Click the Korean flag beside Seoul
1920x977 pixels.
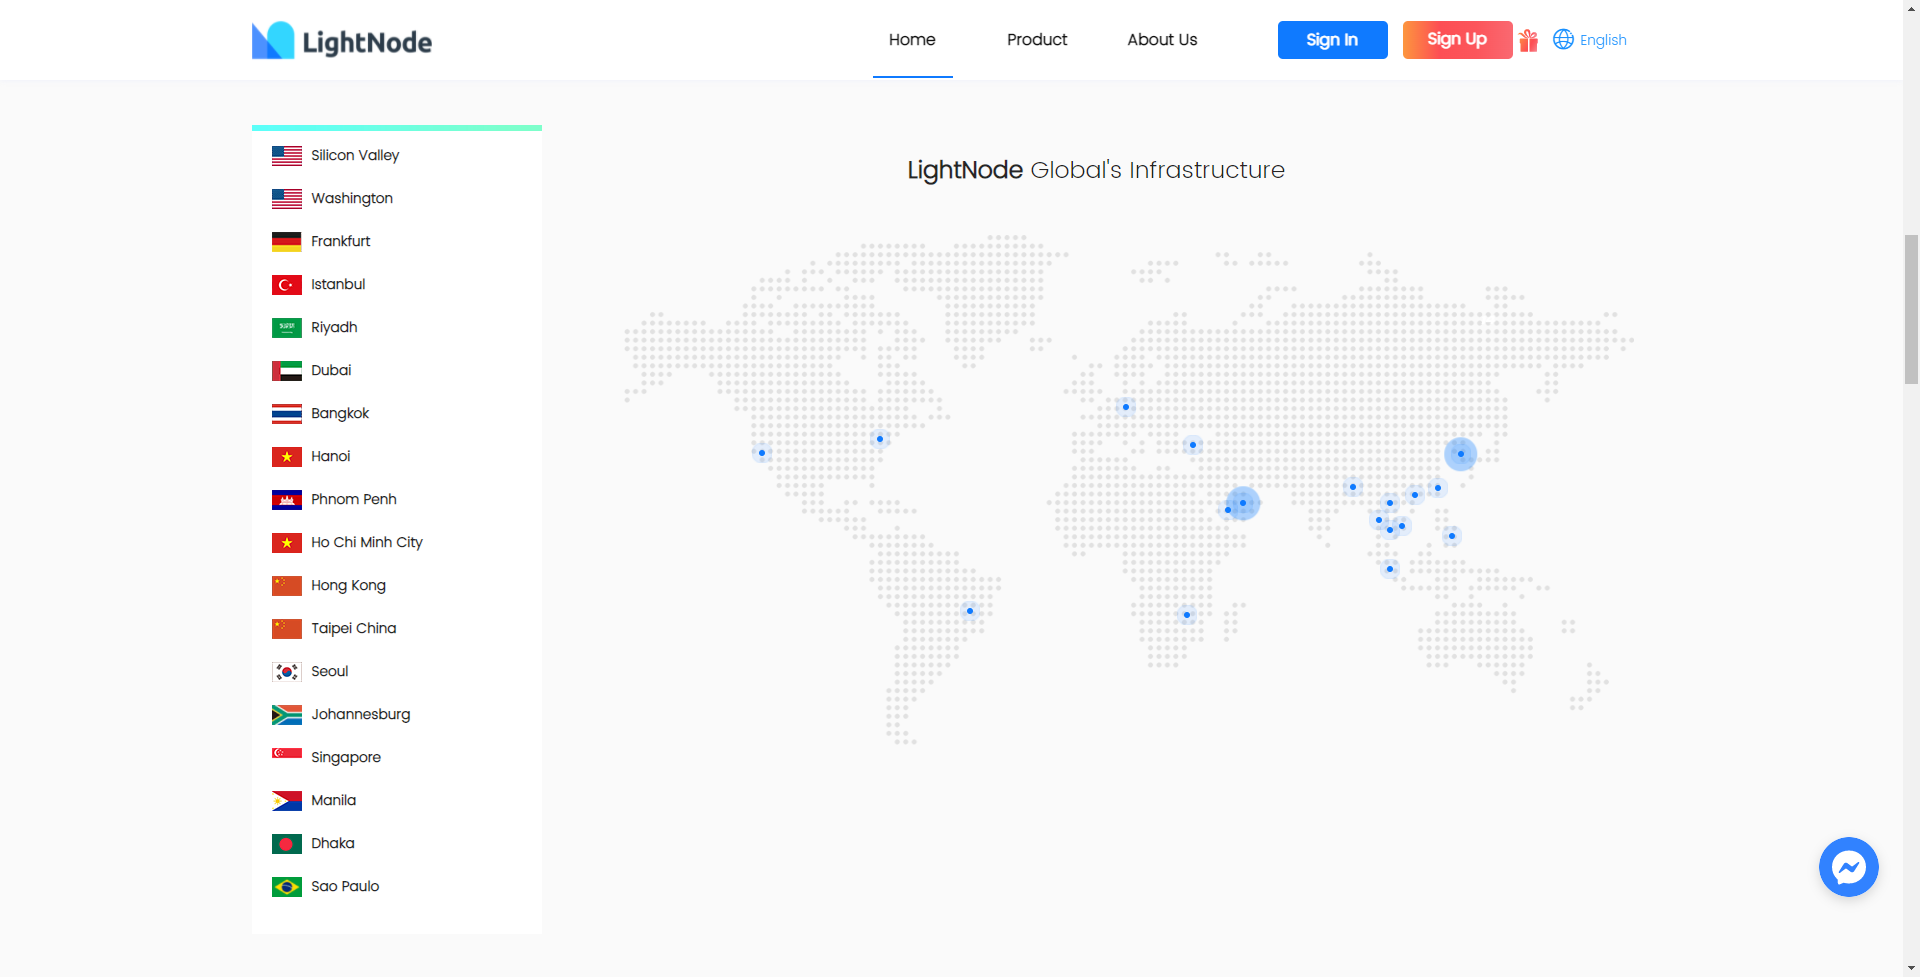(287, 672)
